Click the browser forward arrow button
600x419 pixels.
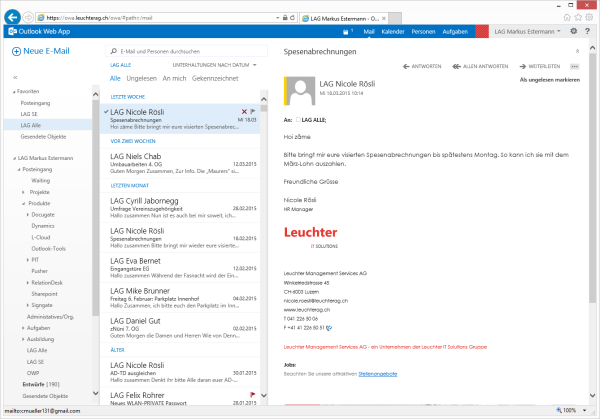pyautogui.click(x=28, y=18)
